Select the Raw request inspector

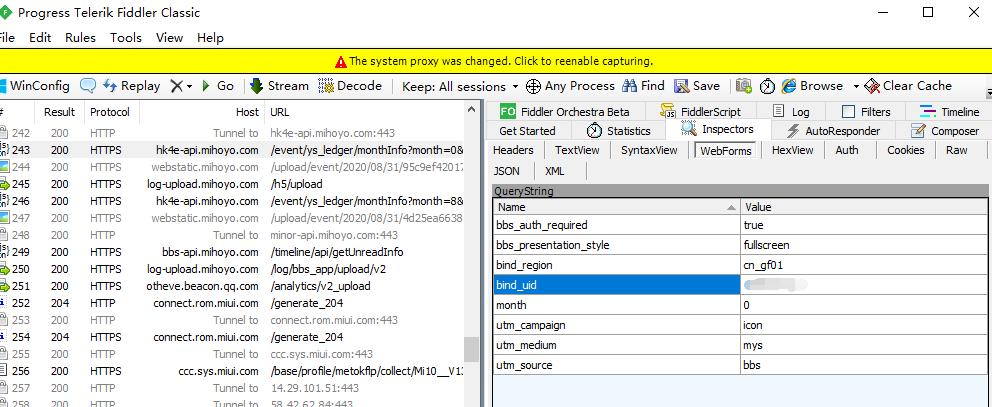[957, 150]
